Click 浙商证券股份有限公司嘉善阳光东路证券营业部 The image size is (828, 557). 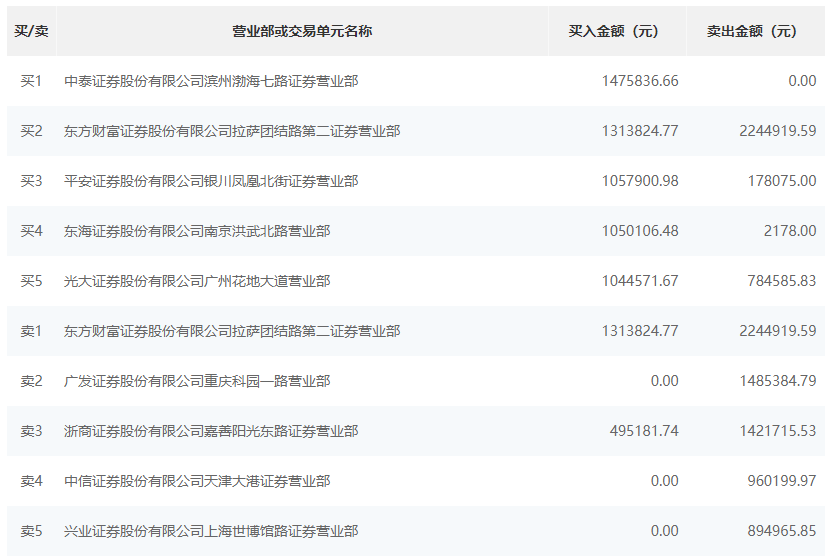click(x=211, y=431)
